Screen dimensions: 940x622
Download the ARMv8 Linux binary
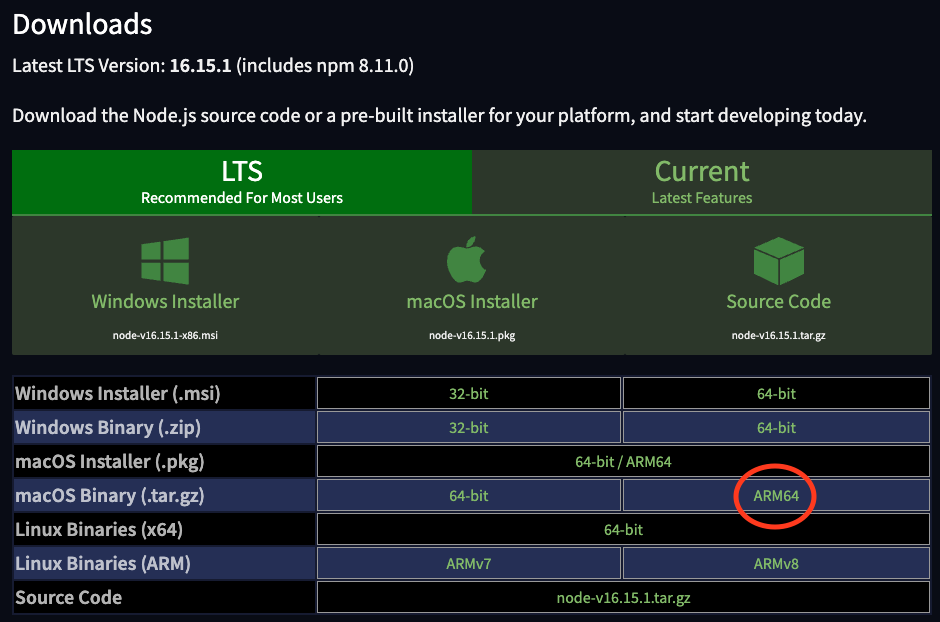[x=776, y=564]
